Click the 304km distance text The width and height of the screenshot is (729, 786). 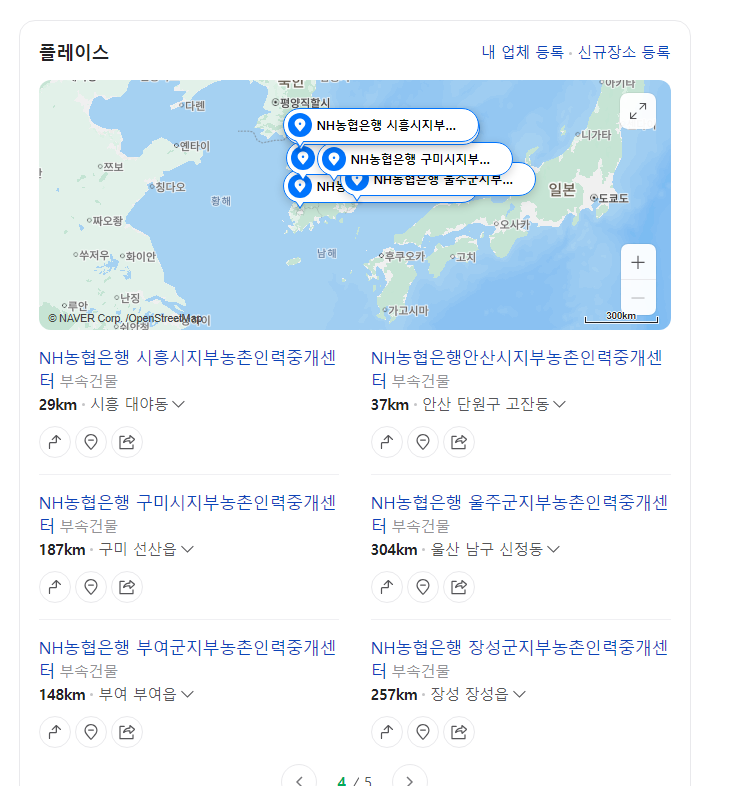(394, 549)
